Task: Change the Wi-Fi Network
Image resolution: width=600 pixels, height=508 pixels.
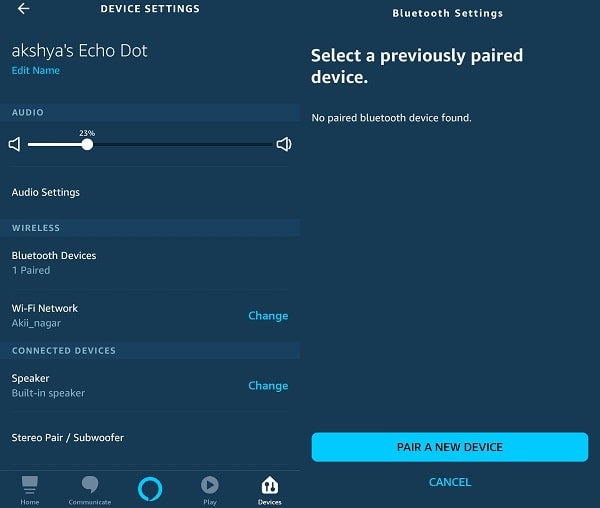Action: [x=268, y=316]
